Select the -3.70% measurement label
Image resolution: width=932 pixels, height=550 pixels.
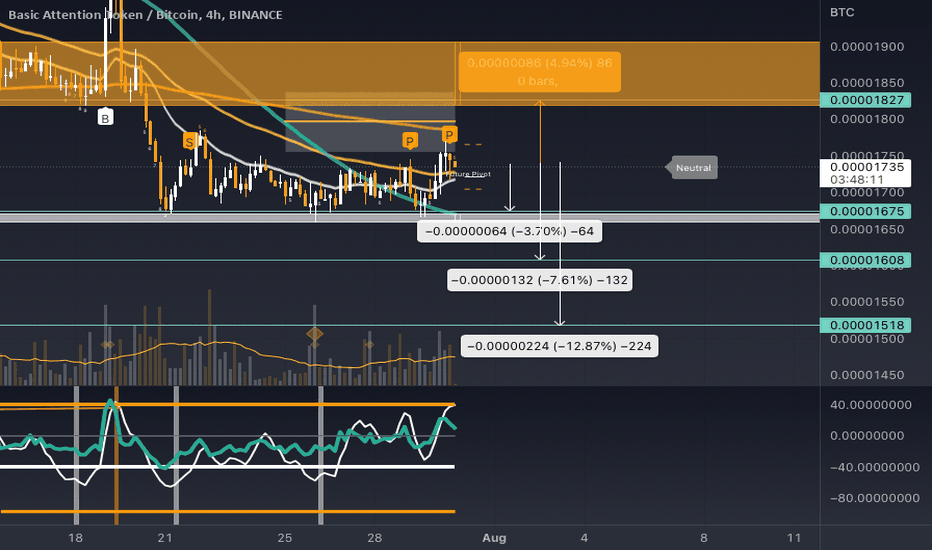[x=509, y=231]
